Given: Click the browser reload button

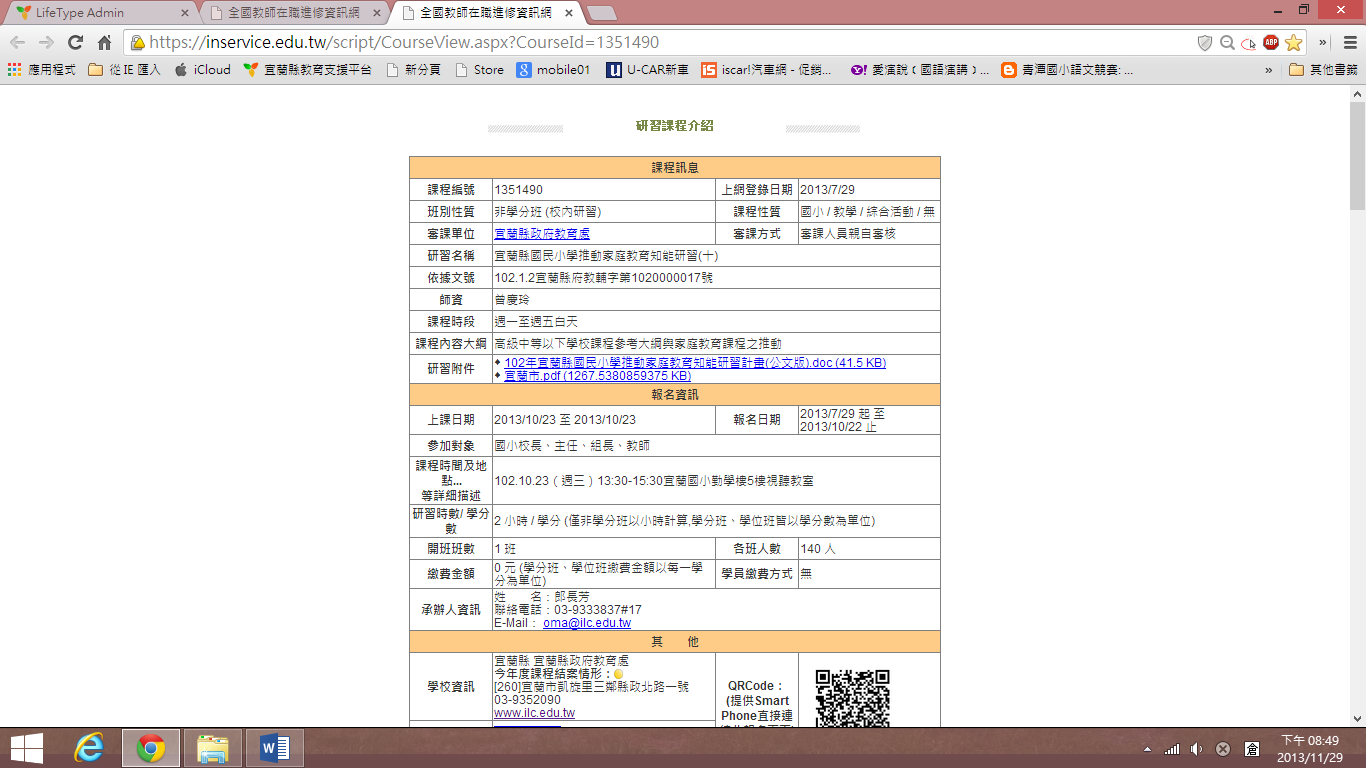Looking at the screenshot, I should (x=75, y=43).
